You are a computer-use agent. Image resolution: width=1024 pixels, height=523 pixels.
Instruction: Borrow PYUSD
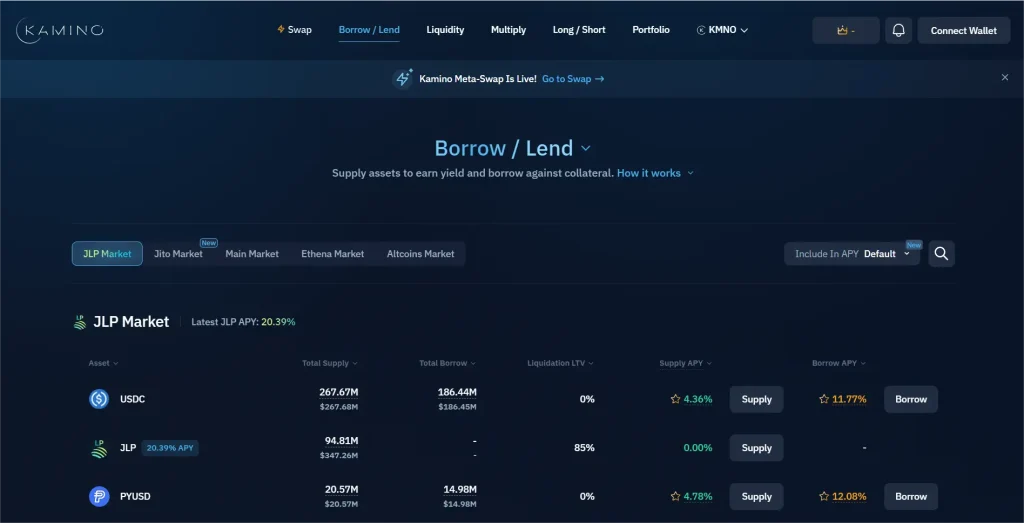pyautogui.click(x=911, y=496)
